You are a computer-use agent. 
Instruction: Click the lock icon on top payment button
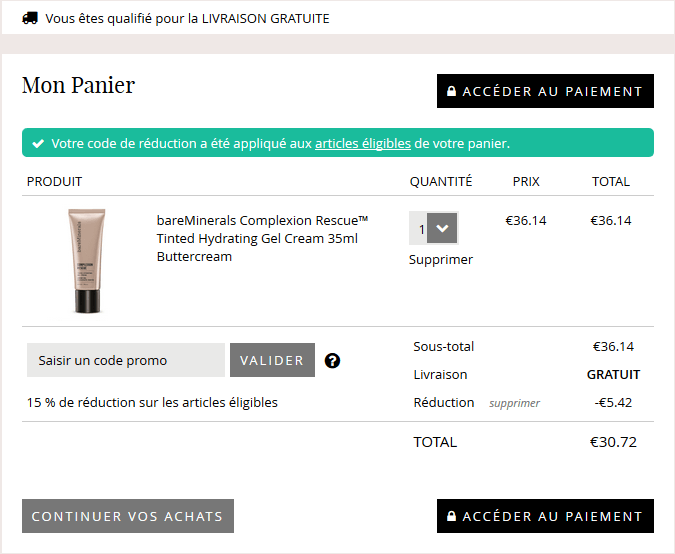[451, 91]
